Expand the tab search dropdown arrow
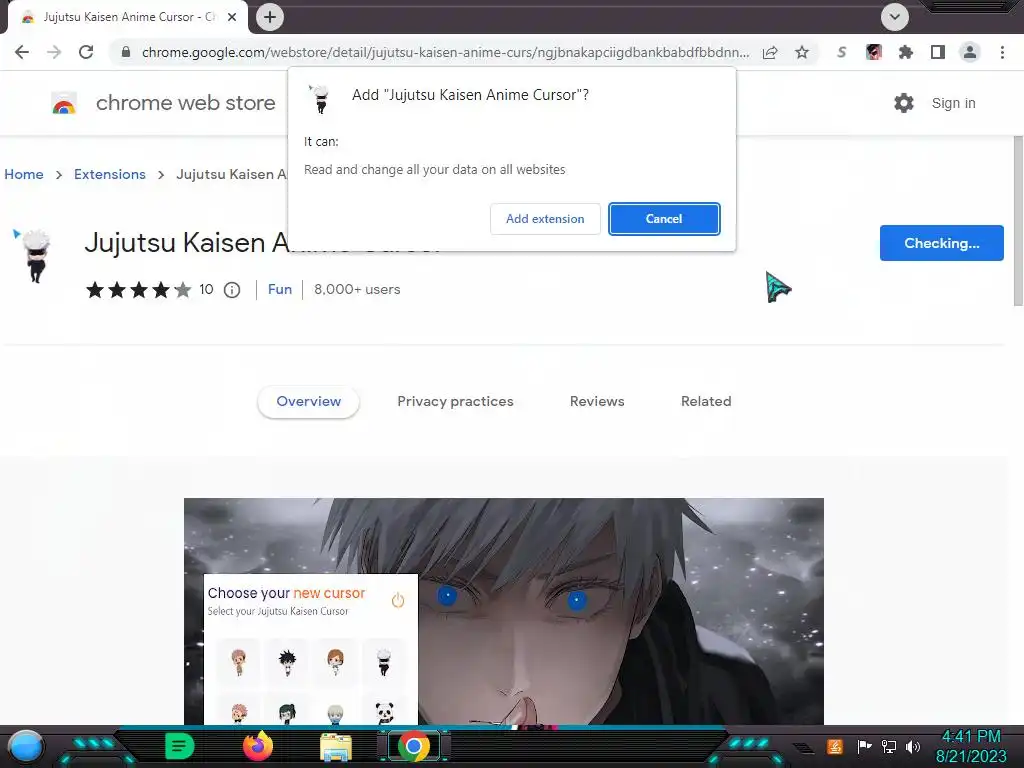Viewport: 1024px width, 768px height. pyautogui.click(x=895, y=17)
